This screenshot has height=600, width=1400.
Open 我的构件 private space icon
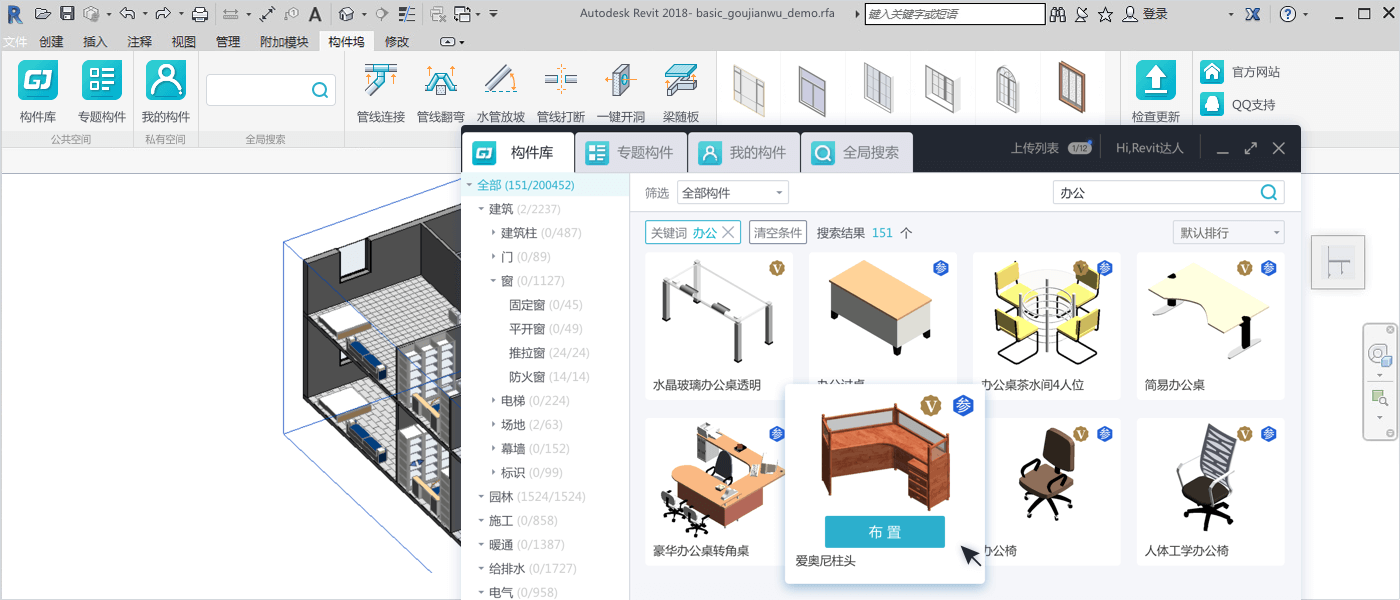[166, 80]
